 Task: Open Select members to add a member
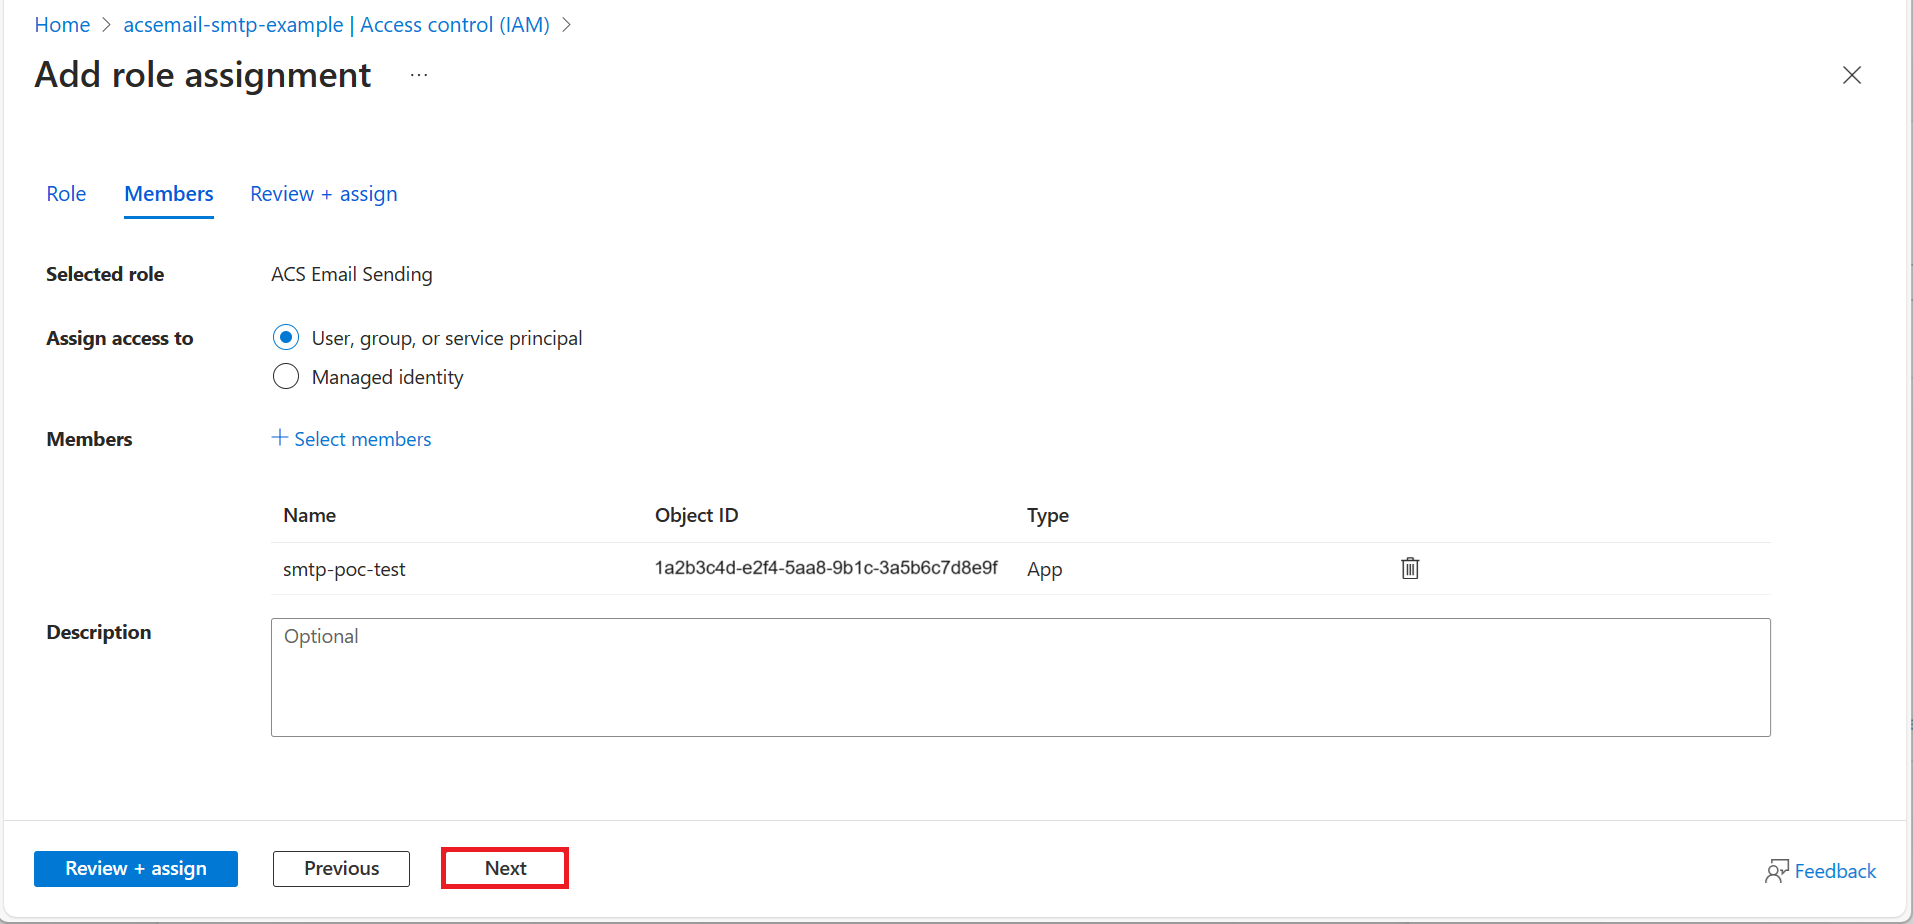click(362, 438)
